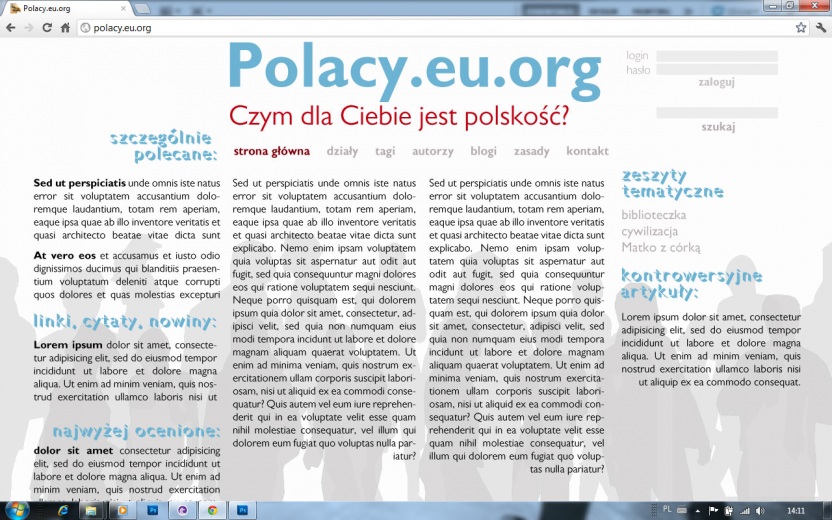
Task: Open the PL input language selector
Action: click(667, 509)
